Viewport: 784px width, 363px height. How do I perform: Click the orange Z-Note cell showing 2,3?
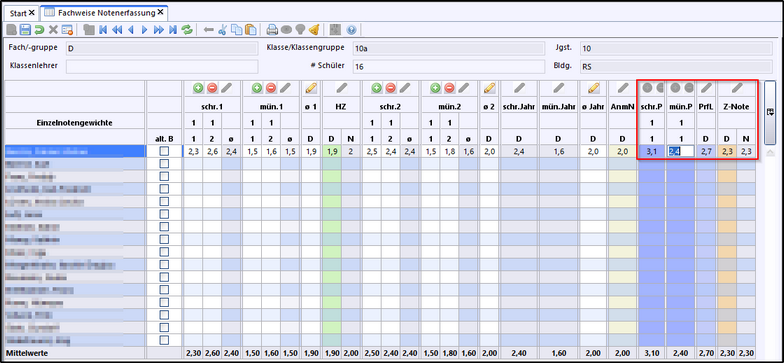727,151
